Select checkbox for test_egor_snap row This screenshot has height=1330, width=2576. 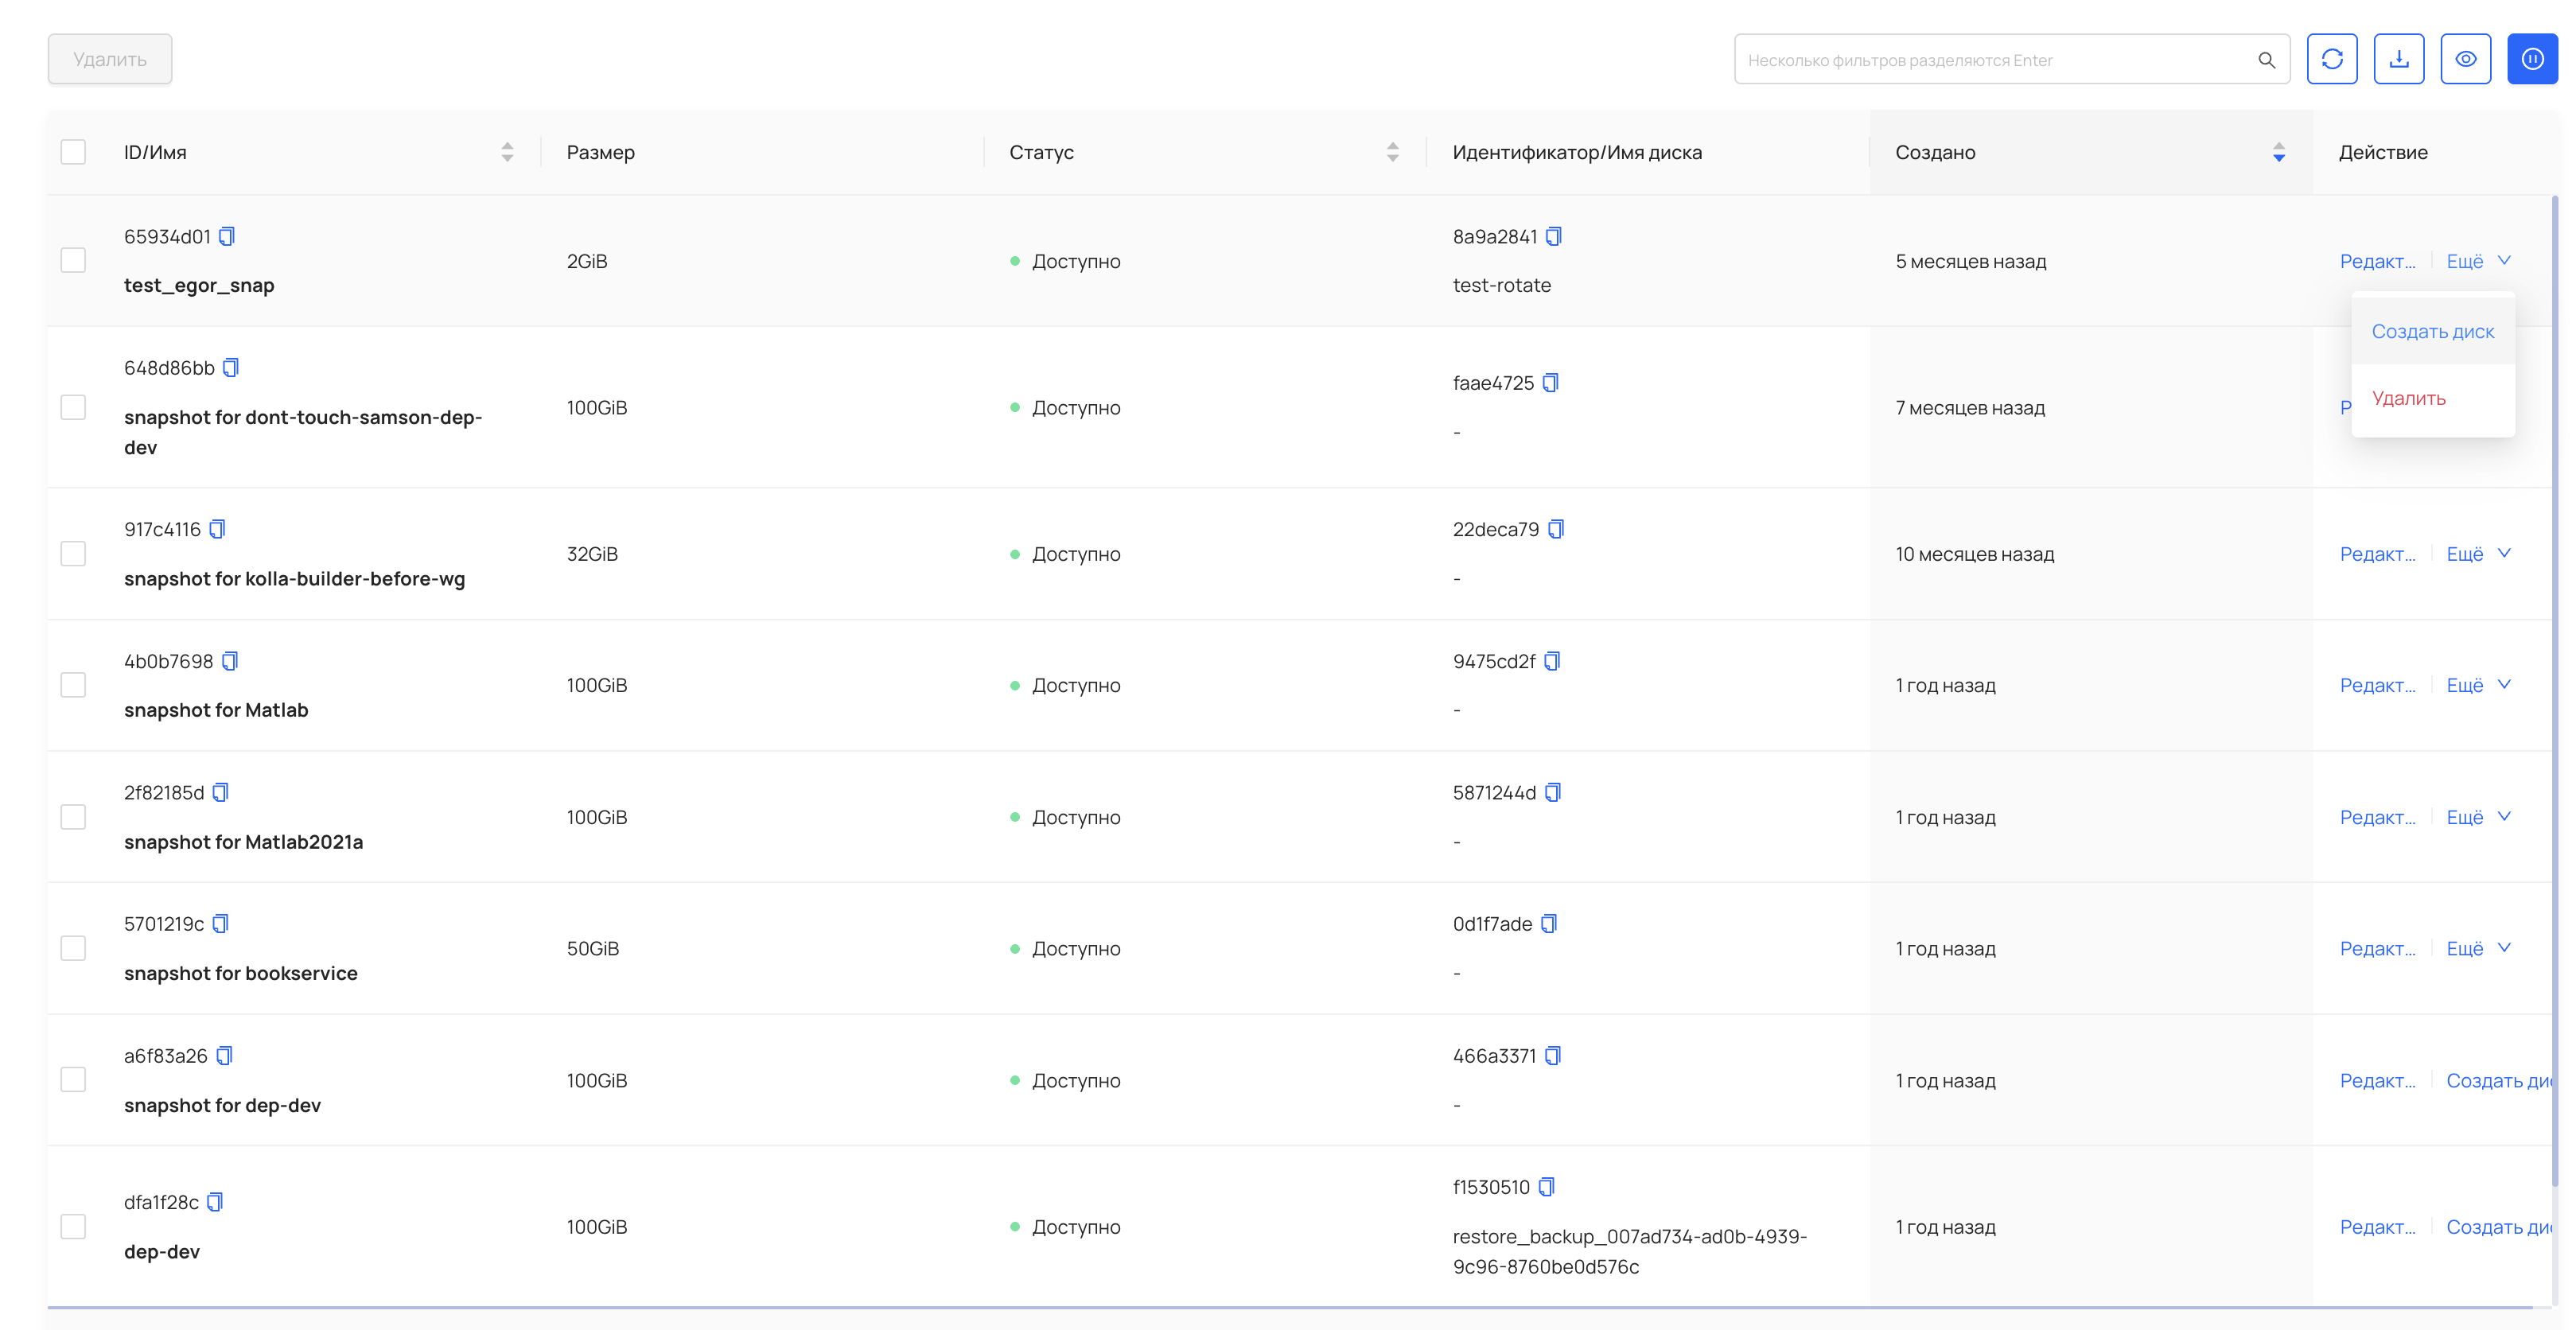coord(73,261)
